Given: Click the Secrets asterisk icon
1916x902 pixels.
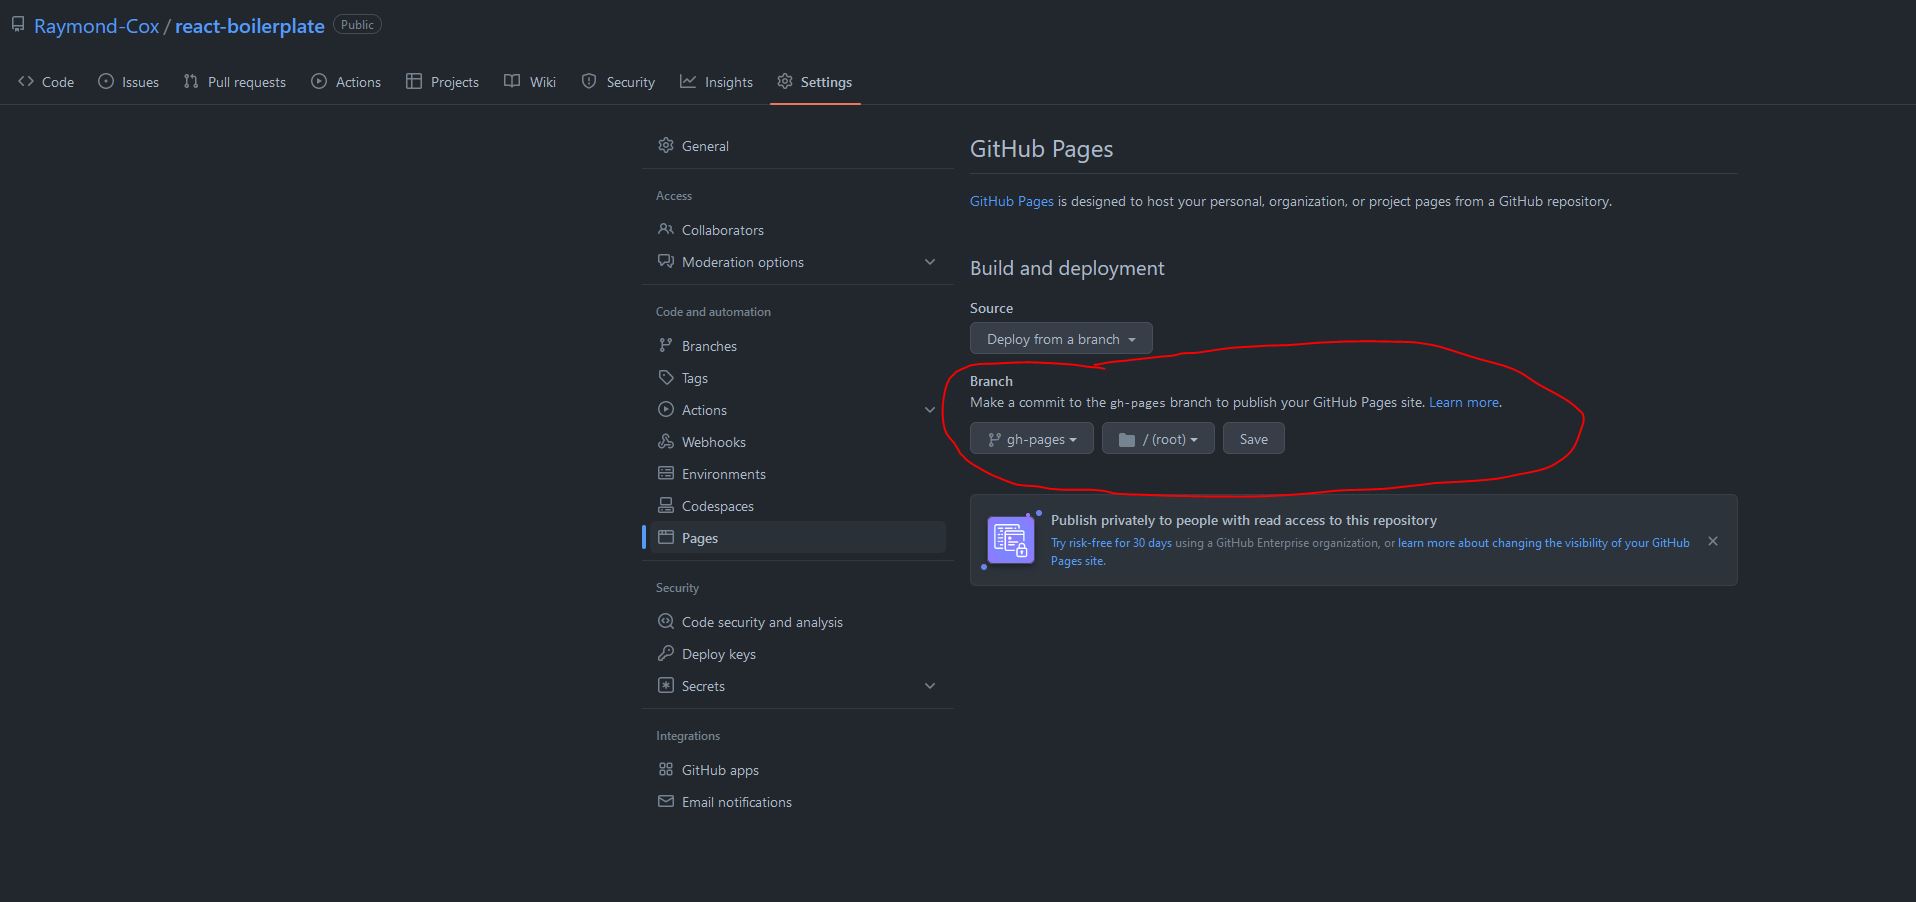Looking at the screenshot, I should click(666, 685).
